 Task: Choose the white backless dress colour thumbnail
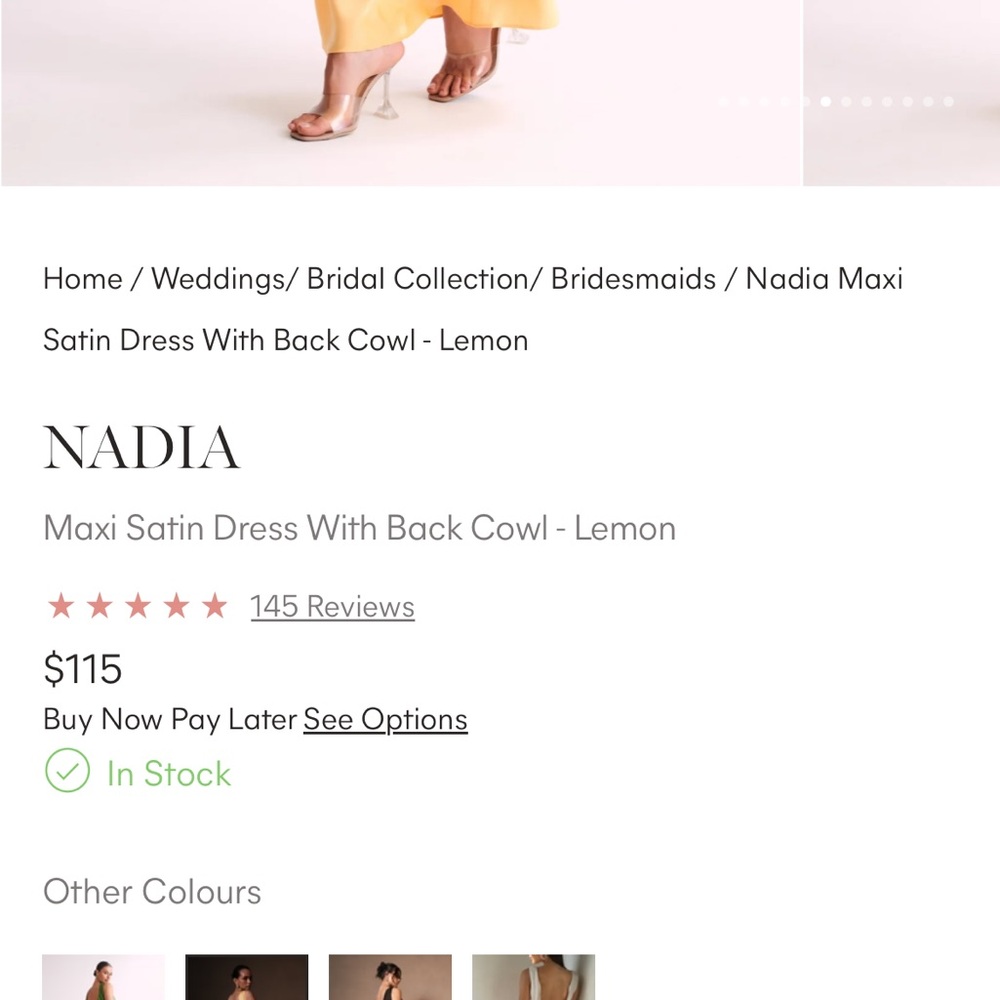point(534,977)
